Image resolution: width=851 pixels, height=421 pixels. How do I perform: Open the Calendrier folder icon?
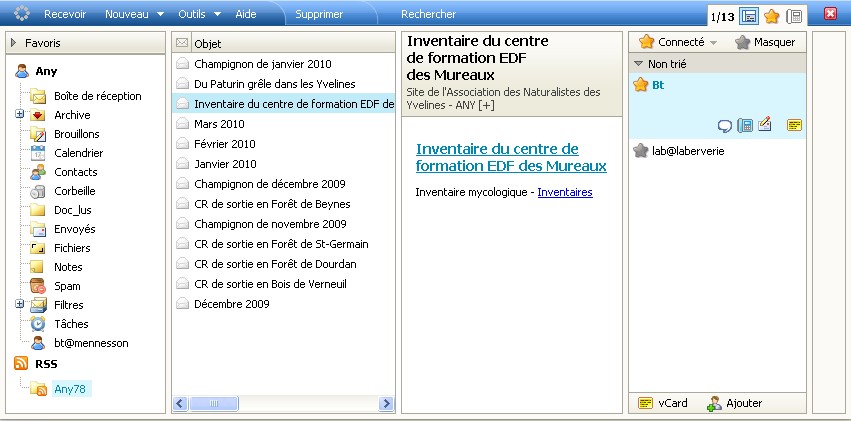(38, 153)
